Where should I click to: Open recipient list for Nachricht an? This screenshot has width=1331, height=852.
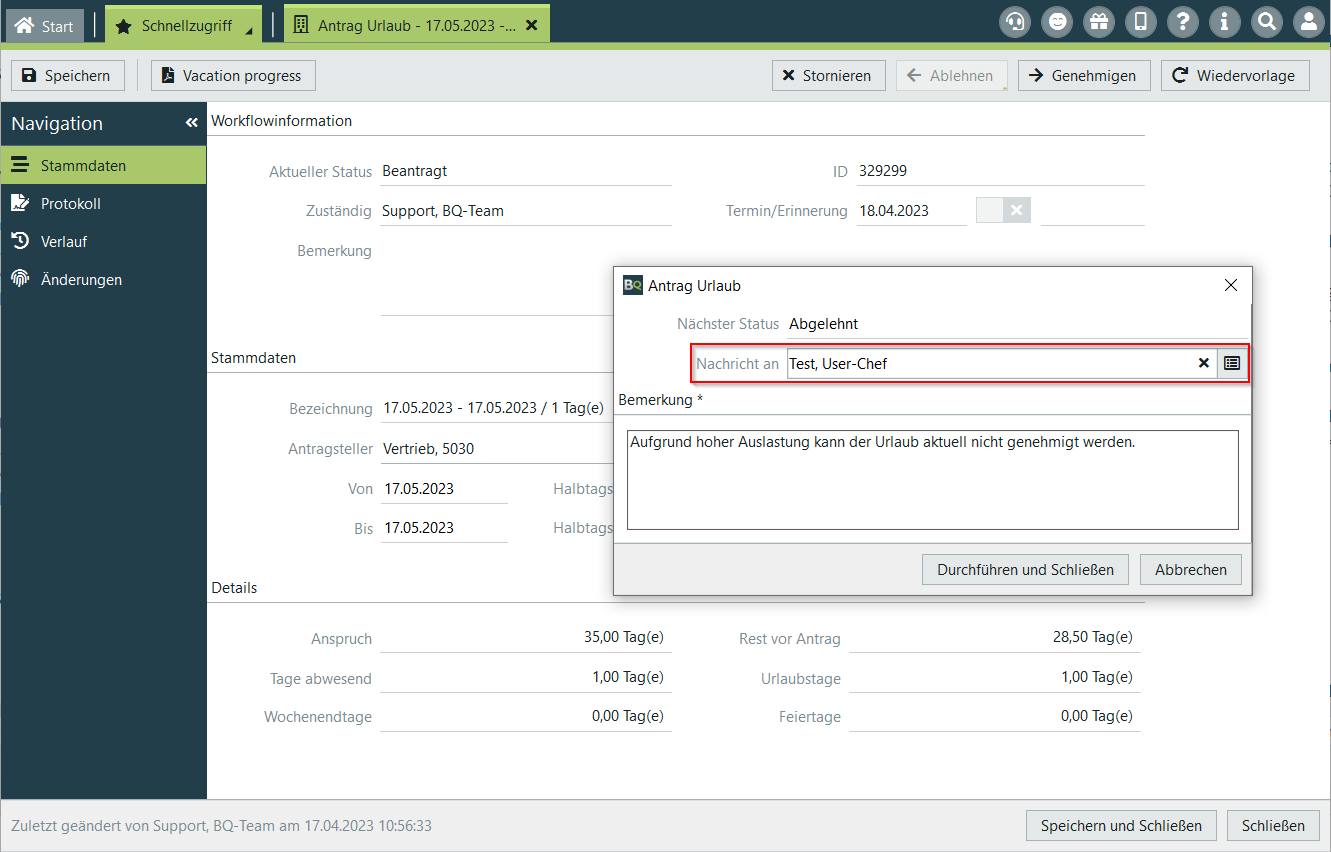(x=1232, y=364)
